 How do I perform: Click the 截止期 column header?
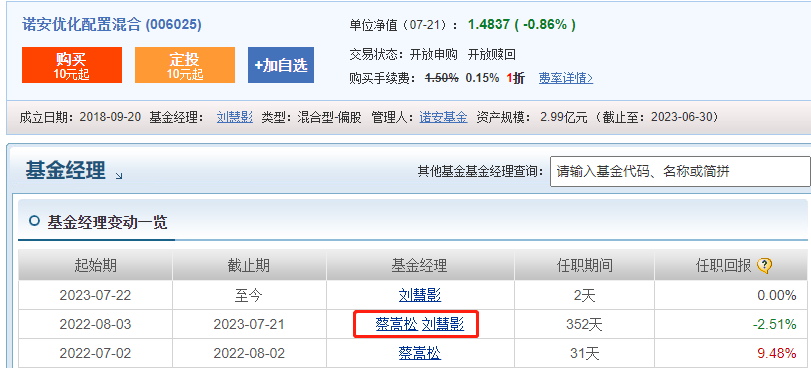[x=249, y=266]
